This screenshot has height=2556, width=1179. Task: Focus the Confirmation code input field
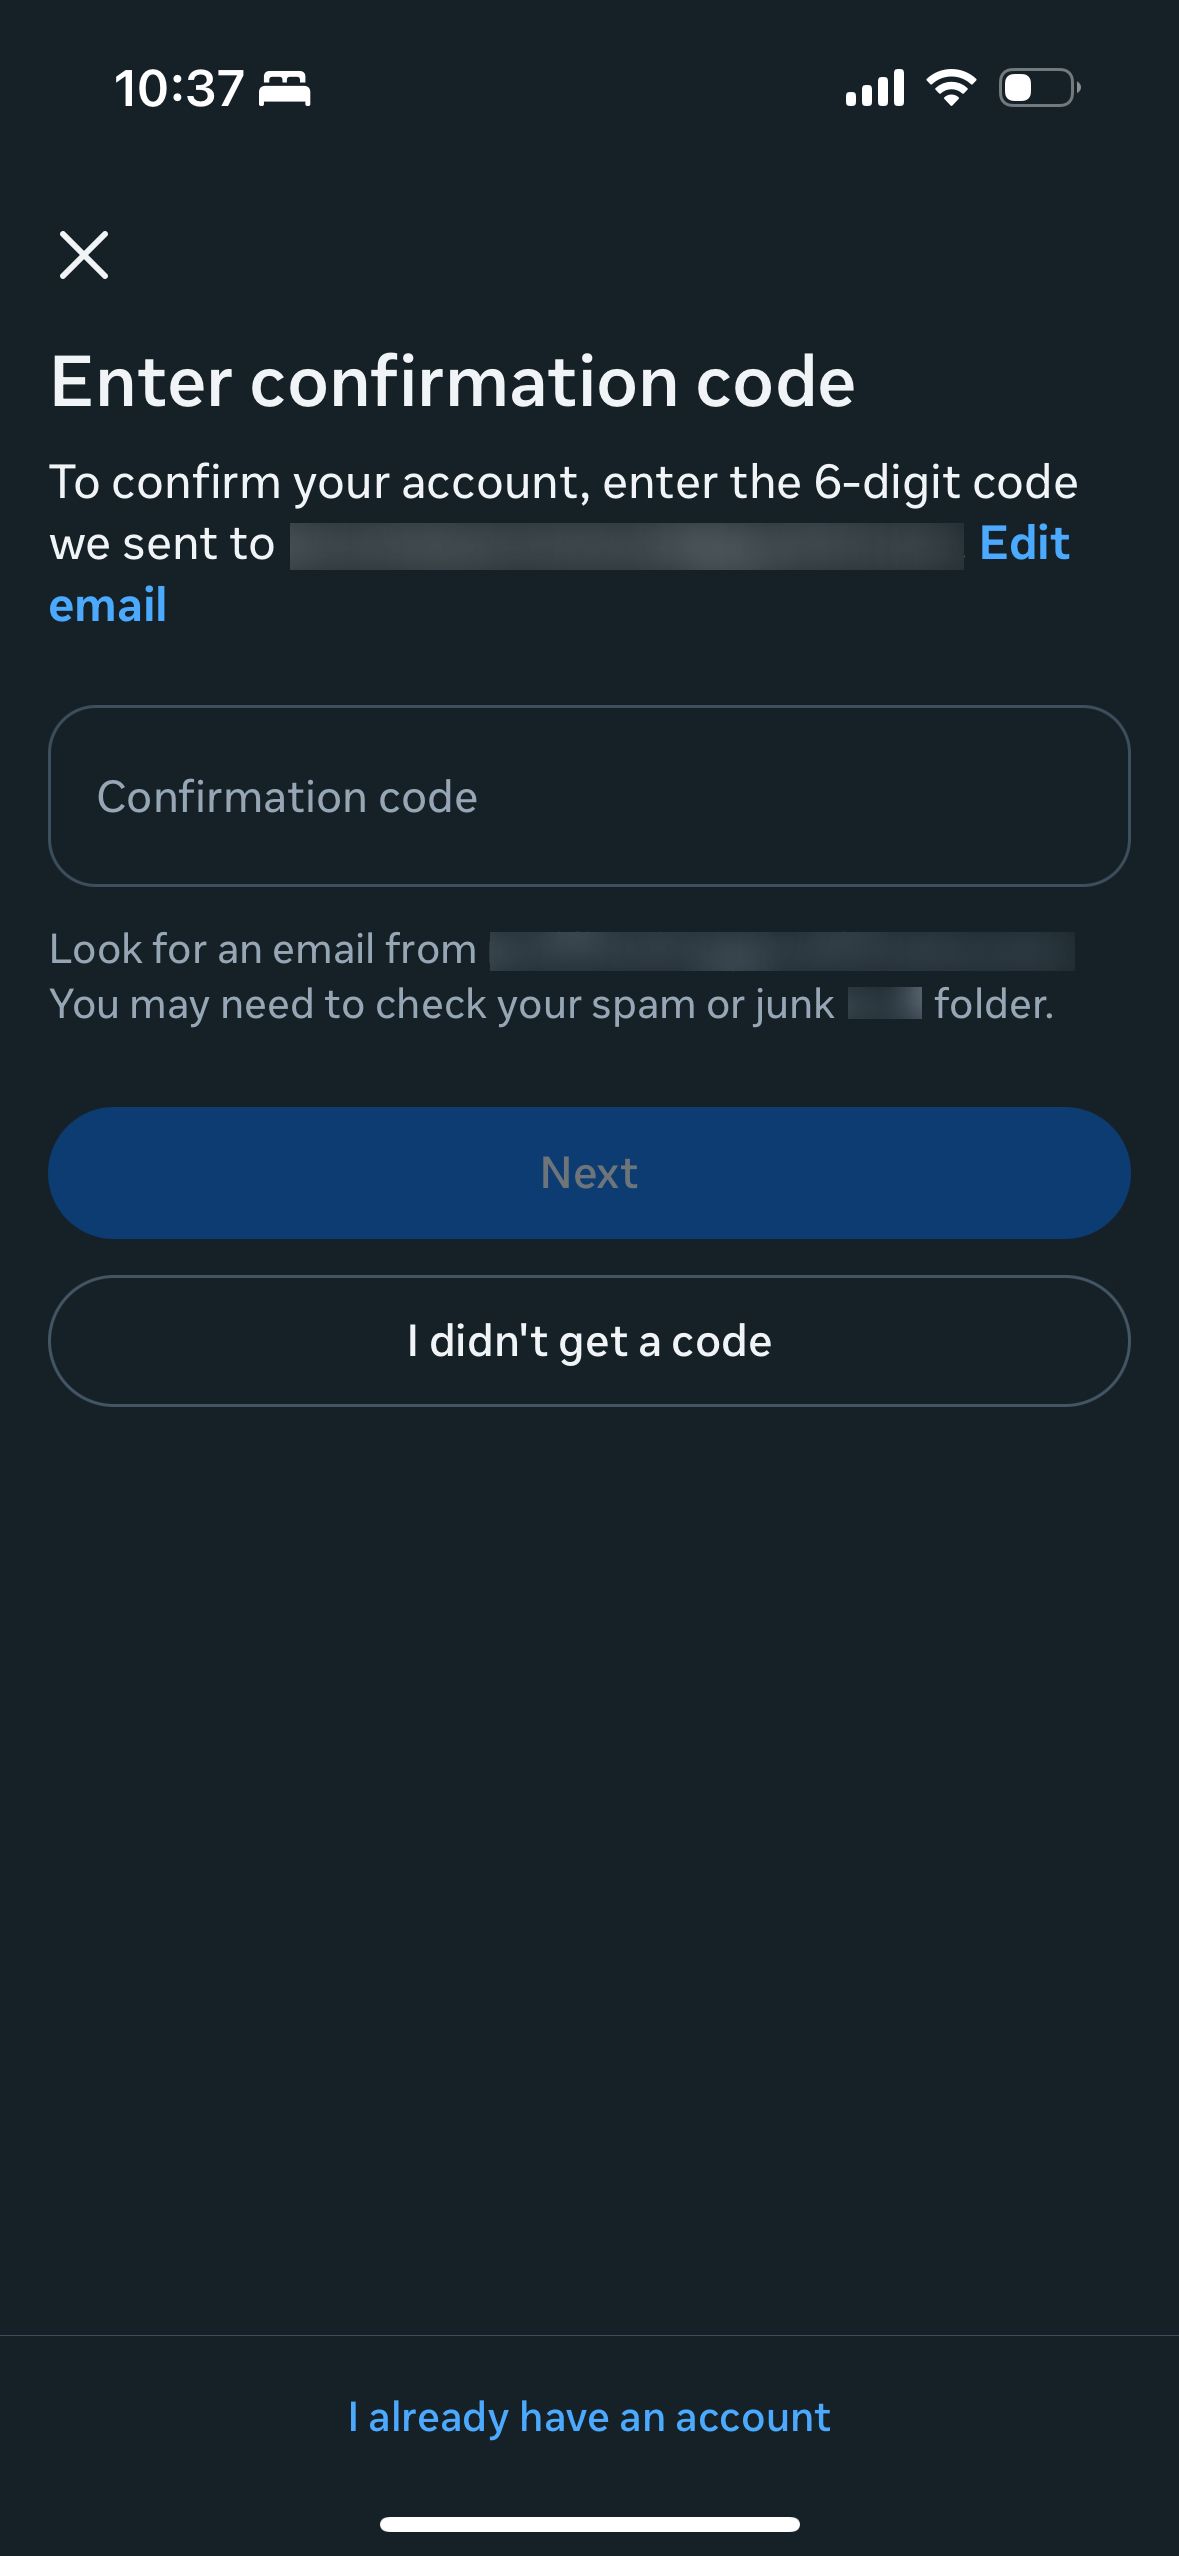(589, 796)
